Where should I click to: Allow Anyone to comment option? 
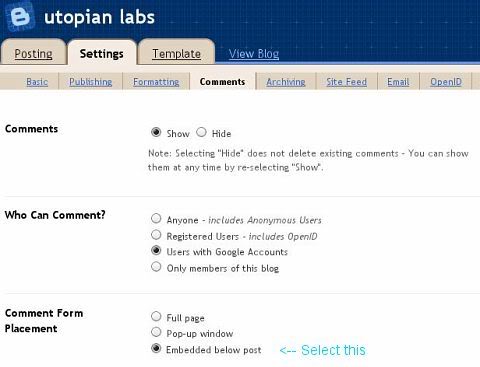click(156, 219)
